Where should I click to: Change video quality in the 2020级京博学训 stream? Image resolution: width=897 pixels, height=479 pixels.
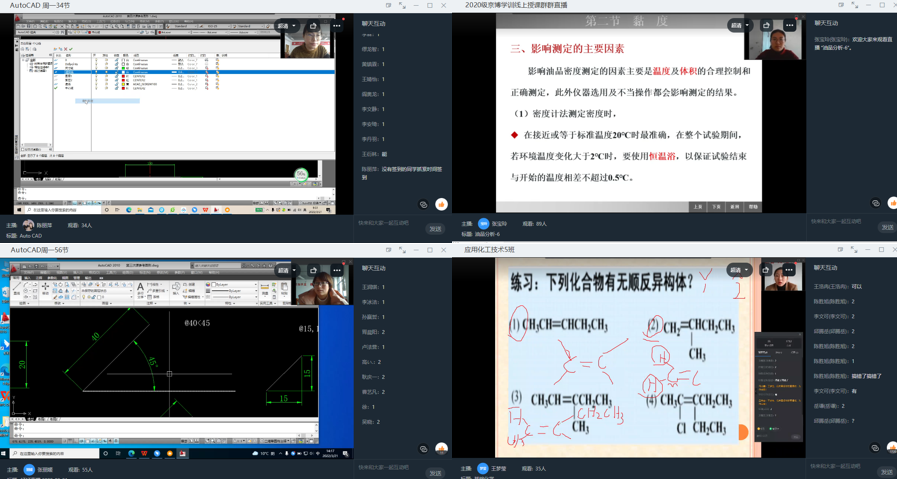tap(739, 26)
